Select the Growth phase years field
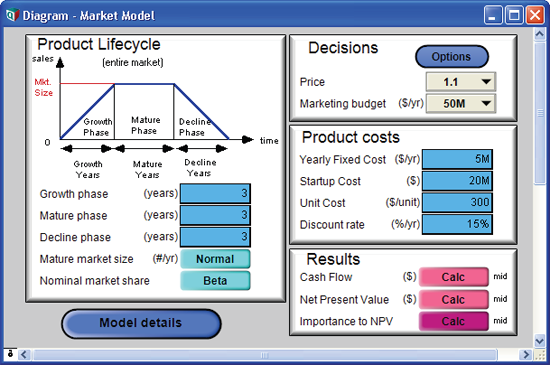550x365 pixels. click(215, 194)
